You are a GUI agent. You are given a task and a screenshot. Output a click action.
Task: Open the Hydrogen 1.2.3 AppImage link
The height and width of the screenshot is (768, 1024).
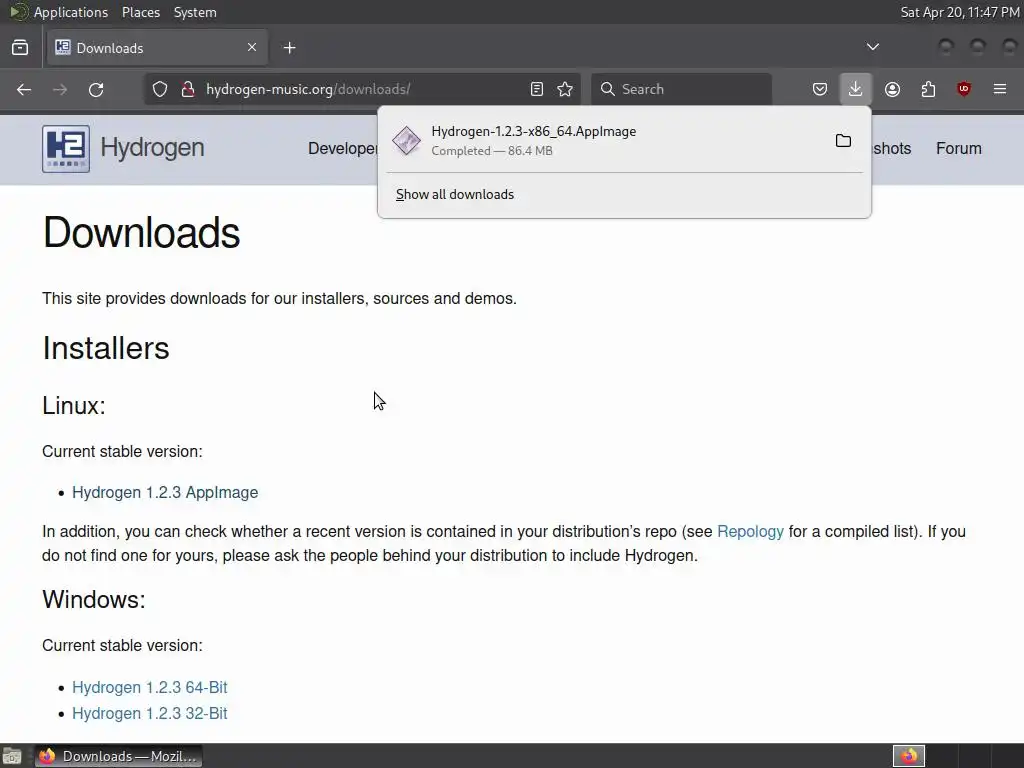tap(165, 492)
